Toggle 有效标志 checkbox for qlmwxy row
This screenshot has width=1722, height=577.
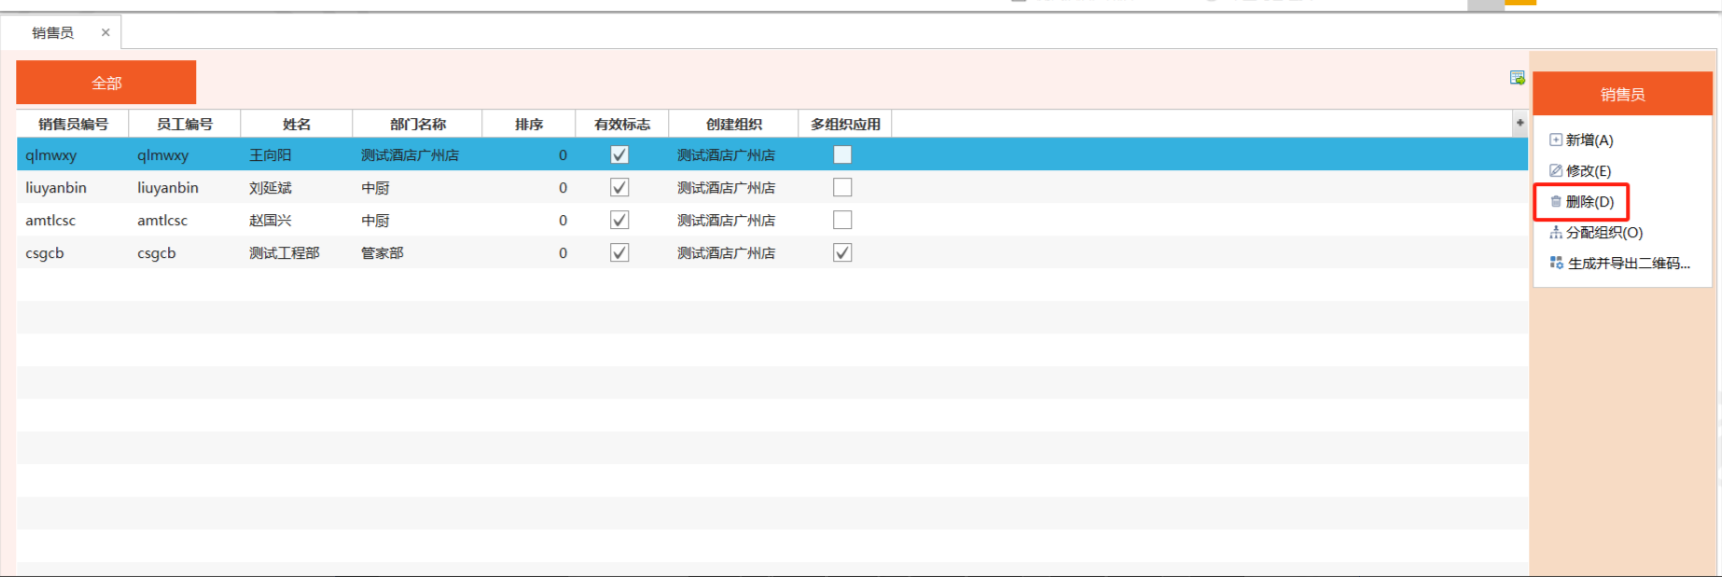[619, 155]
